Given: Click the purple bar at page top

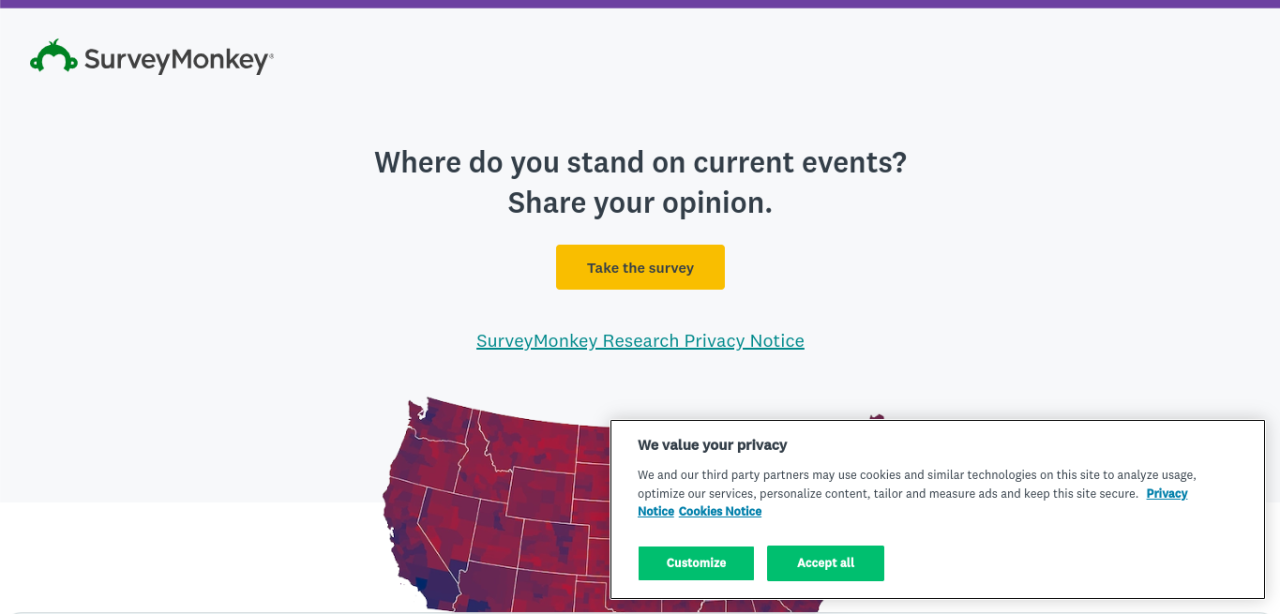Looking at the screenshot, I should tap(640, 4).
